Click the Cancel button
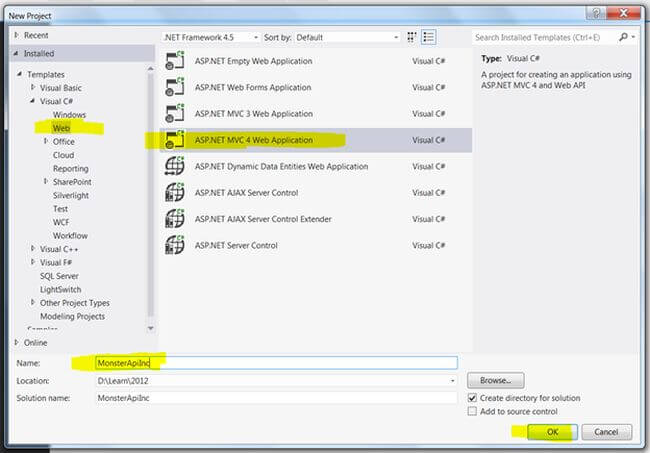Screen dimensions: 650x453 point(606,432)
